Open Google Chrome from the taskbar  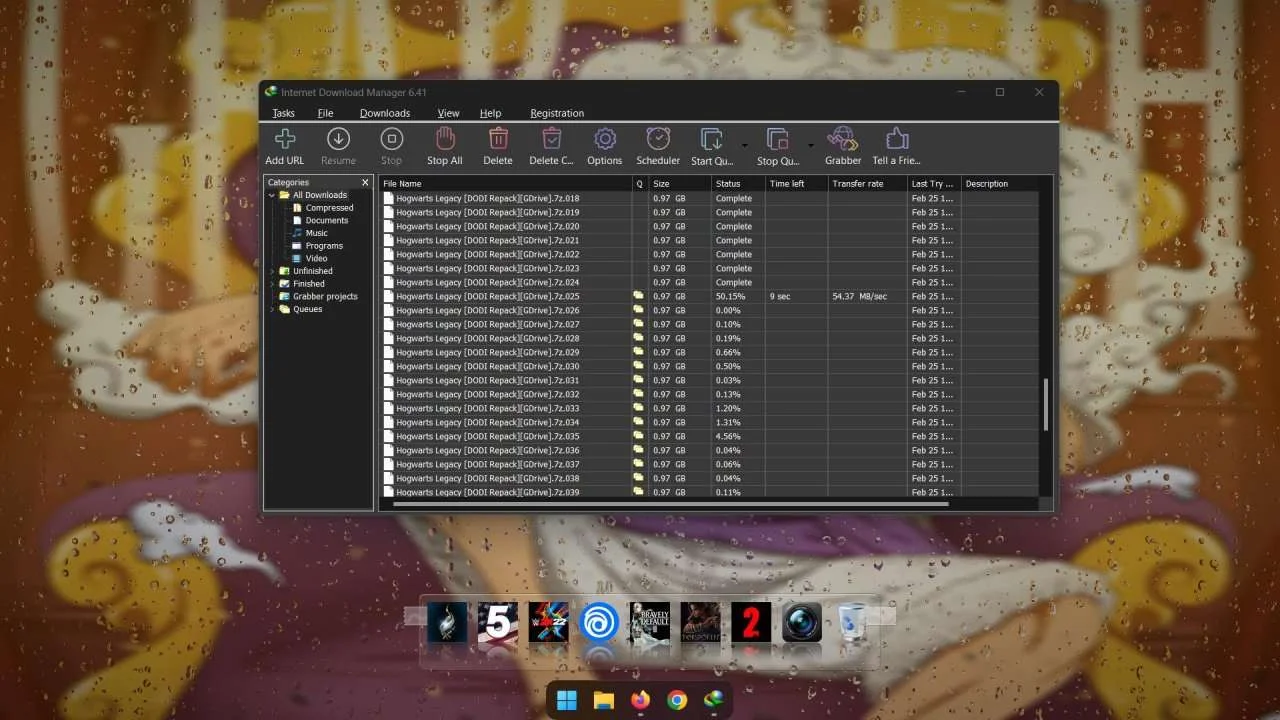tap(677, 700)
